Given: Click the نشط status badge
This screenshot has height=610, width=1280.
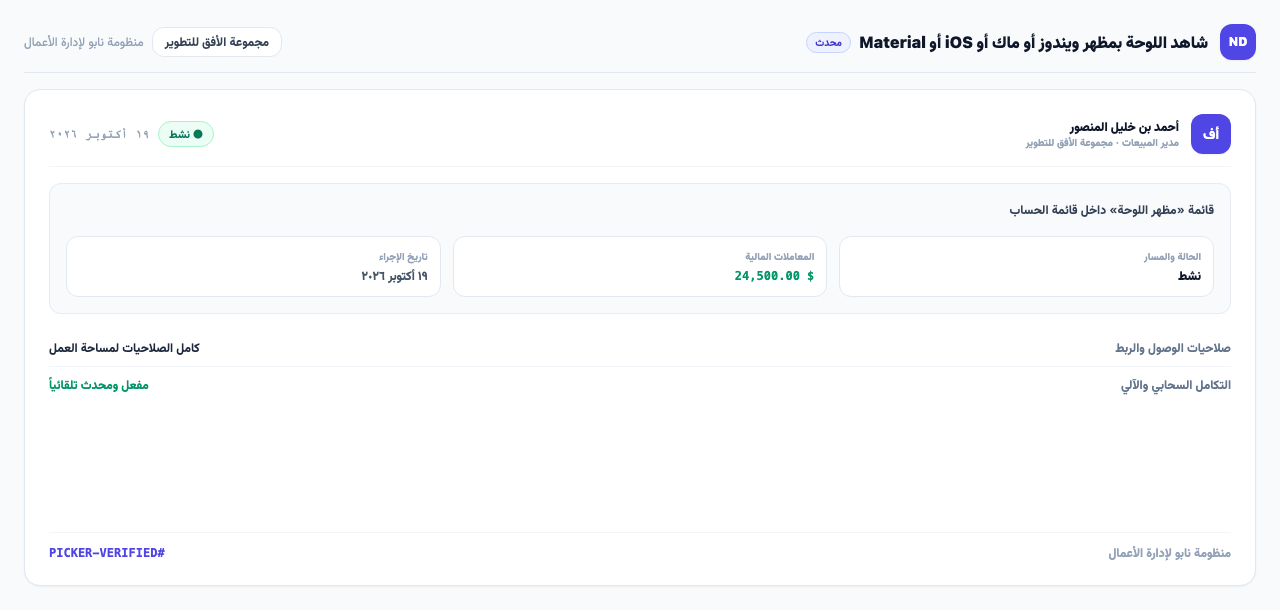Looking at the screenshot, I should [x=186, y=134].
